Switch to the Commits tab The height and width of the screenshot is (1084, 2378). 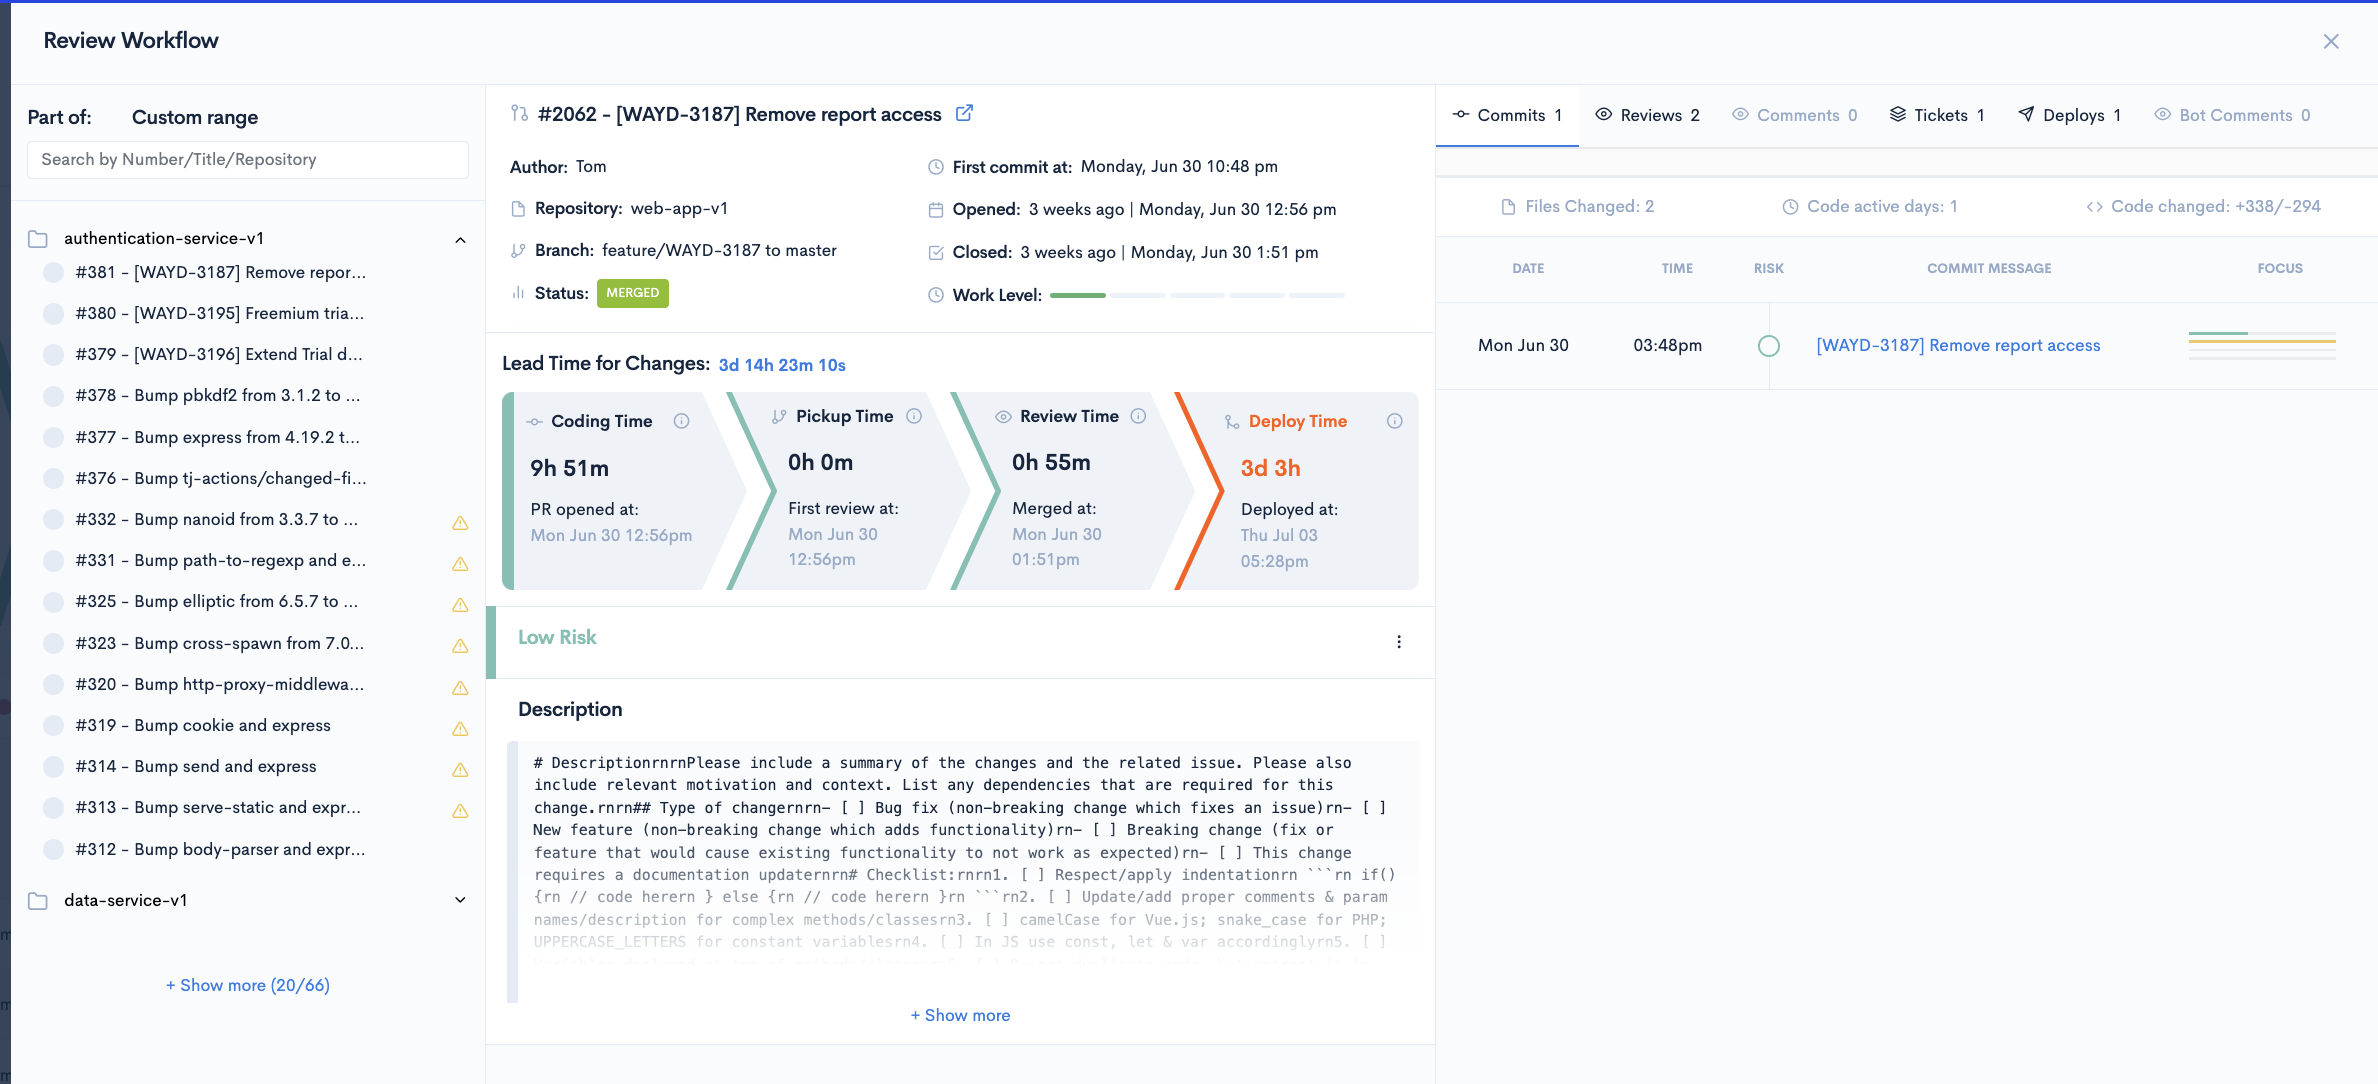click(1508, 115)
